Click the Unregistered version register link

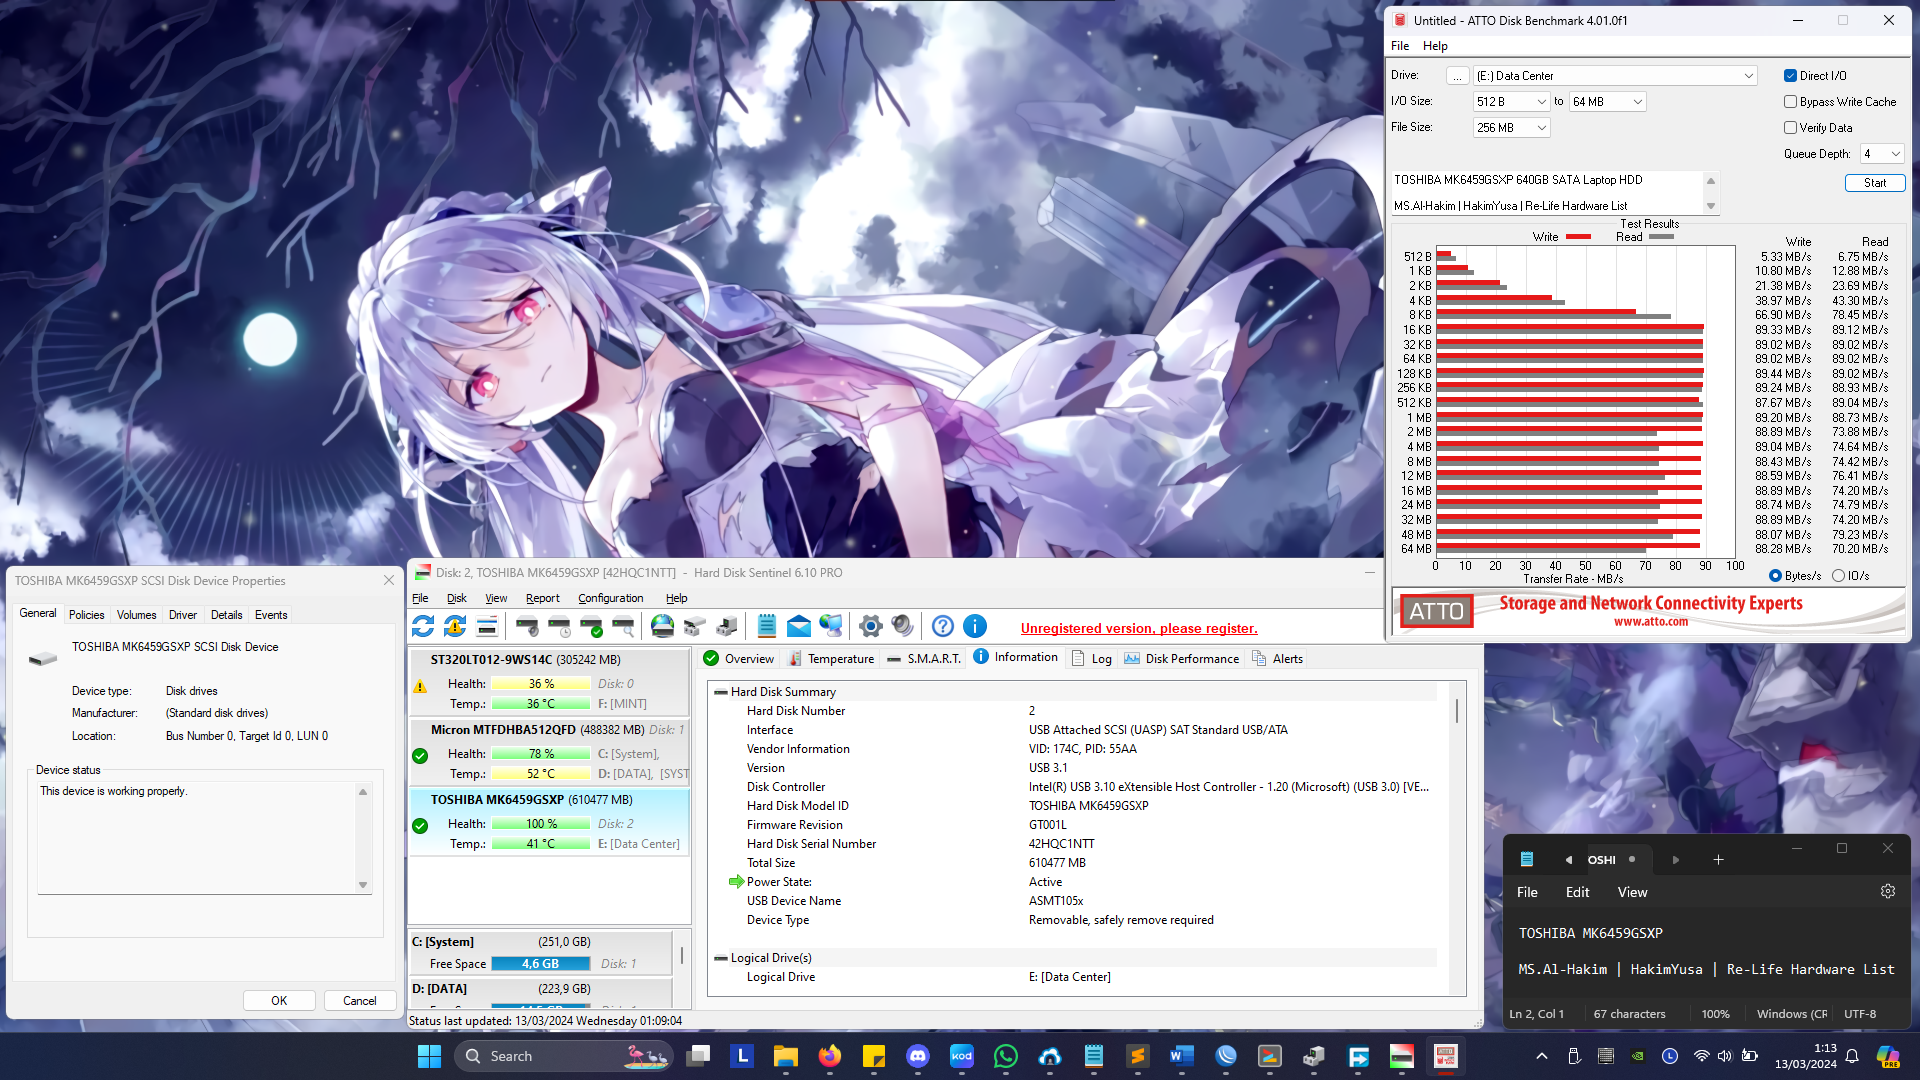1139,628
